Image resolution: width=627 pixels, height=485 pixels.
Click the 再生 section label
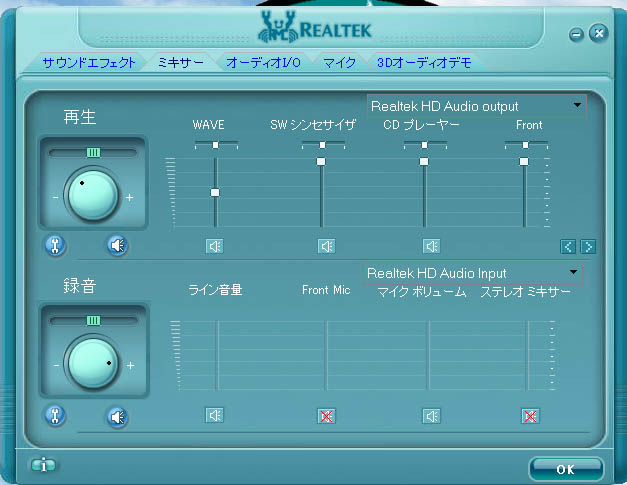click(80, 117)
